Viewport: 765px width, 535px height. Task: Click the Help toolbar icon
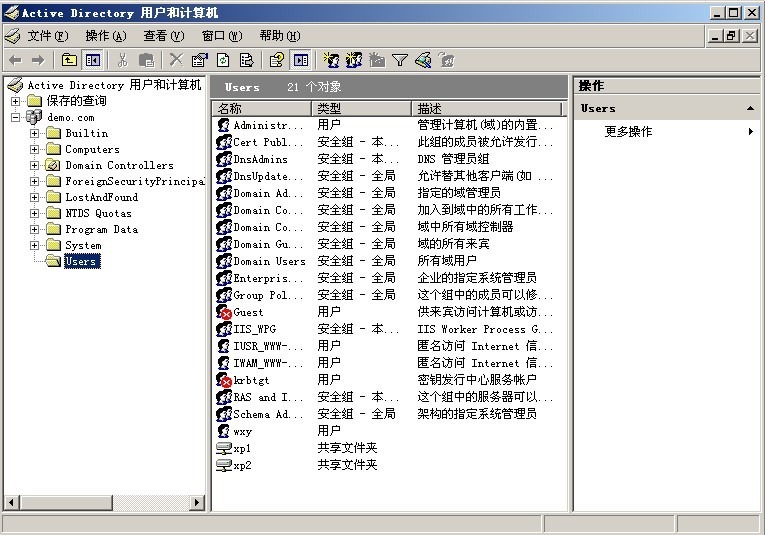[x=277, y=60]
